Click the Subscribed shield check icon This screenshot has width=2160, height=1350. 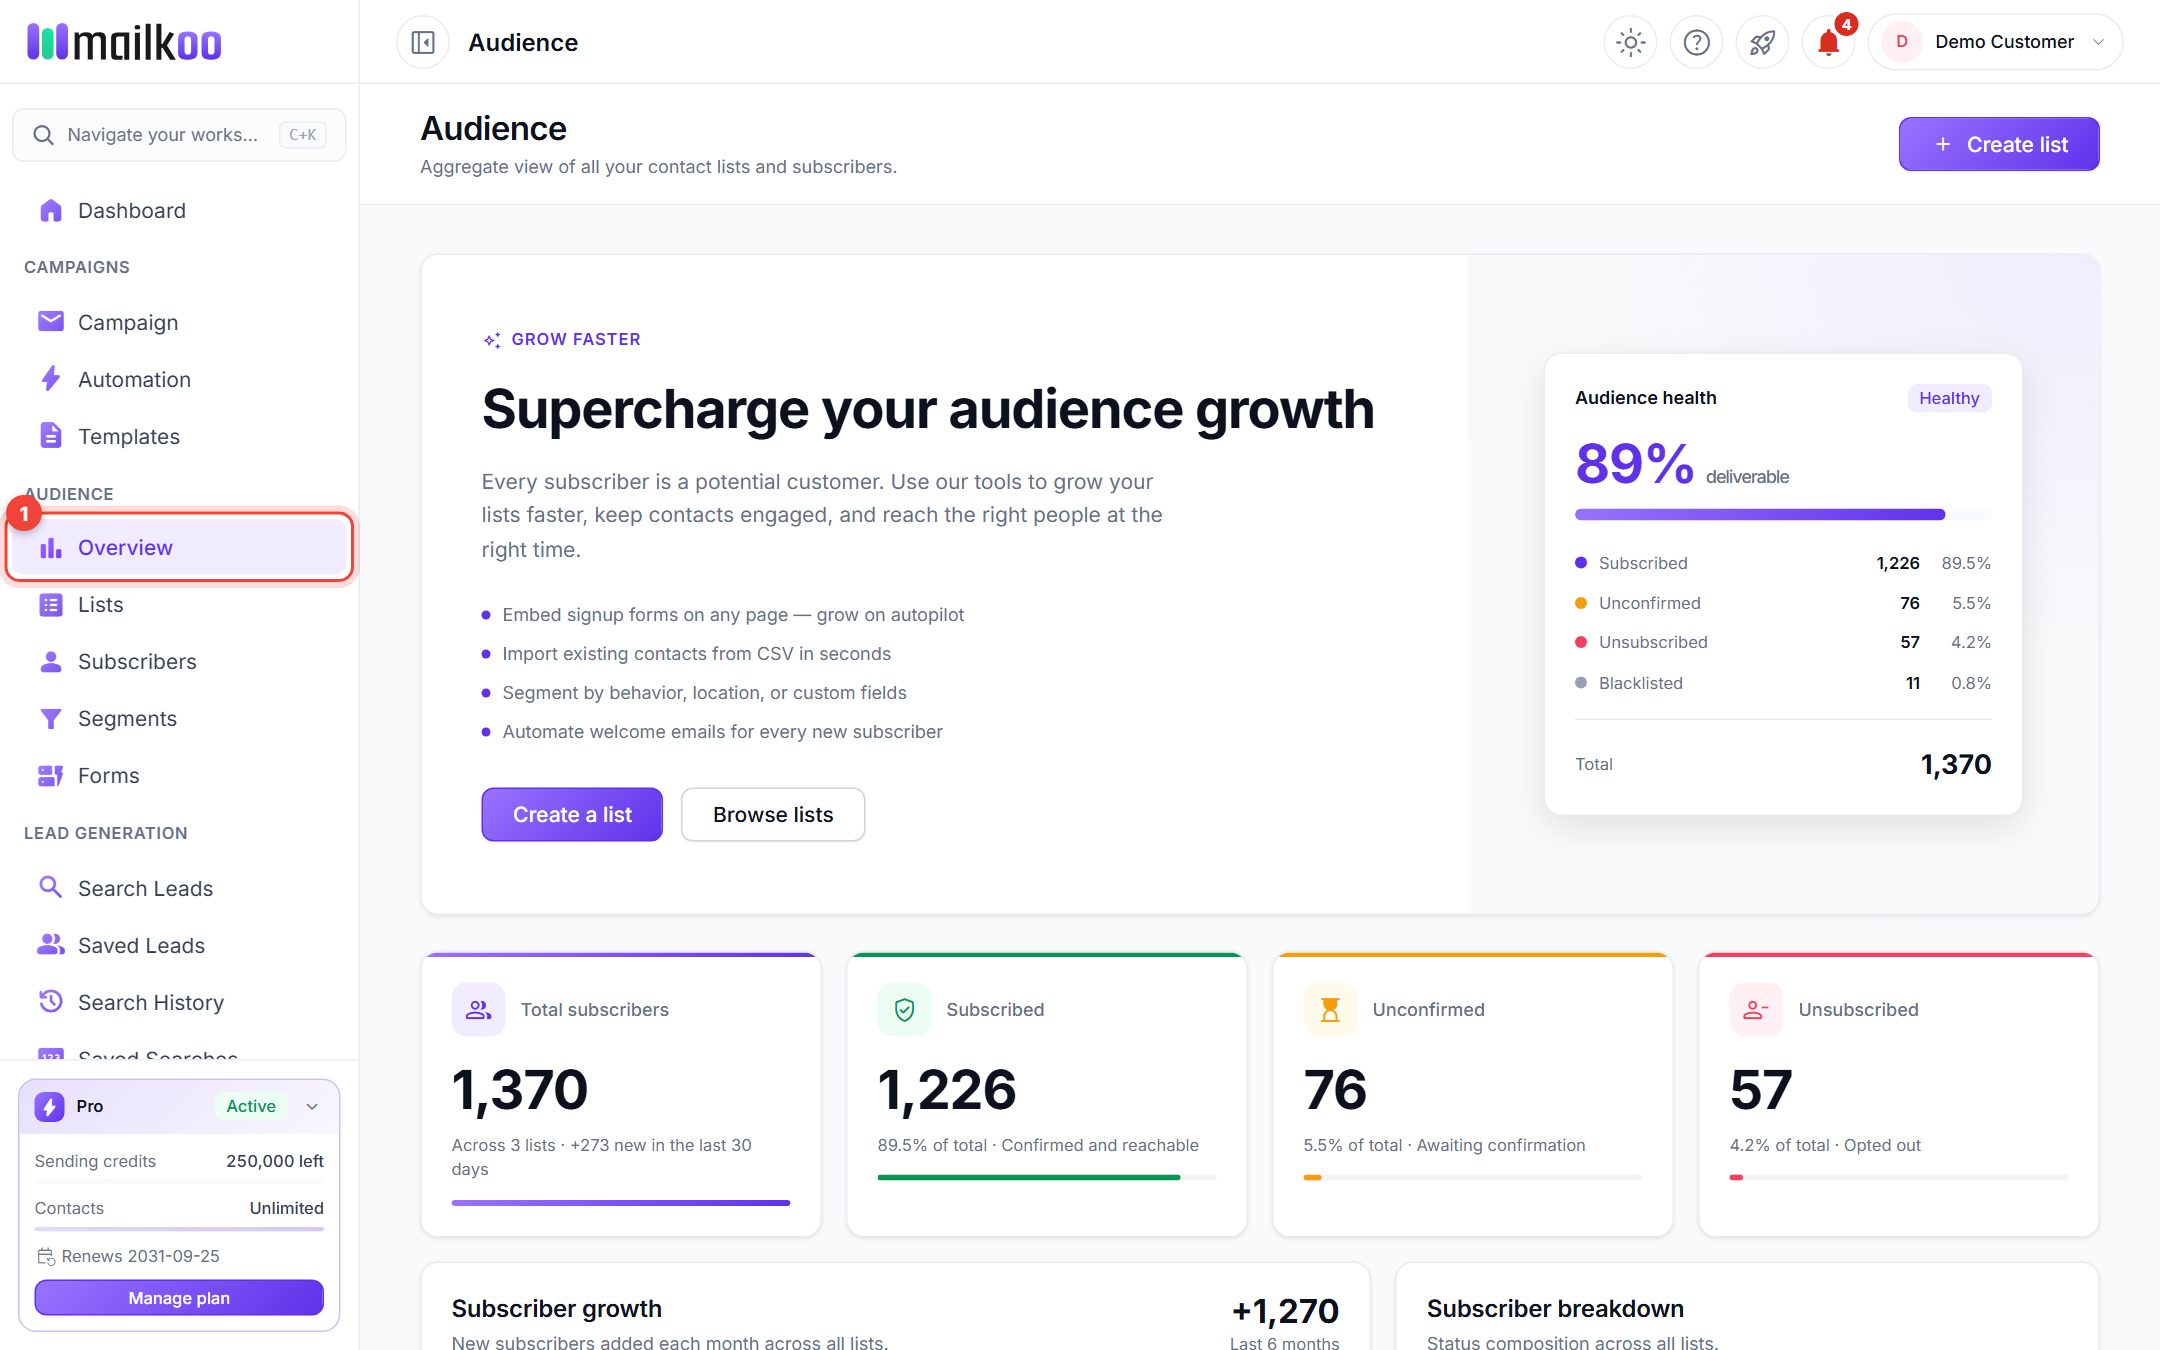[904, 1010]
